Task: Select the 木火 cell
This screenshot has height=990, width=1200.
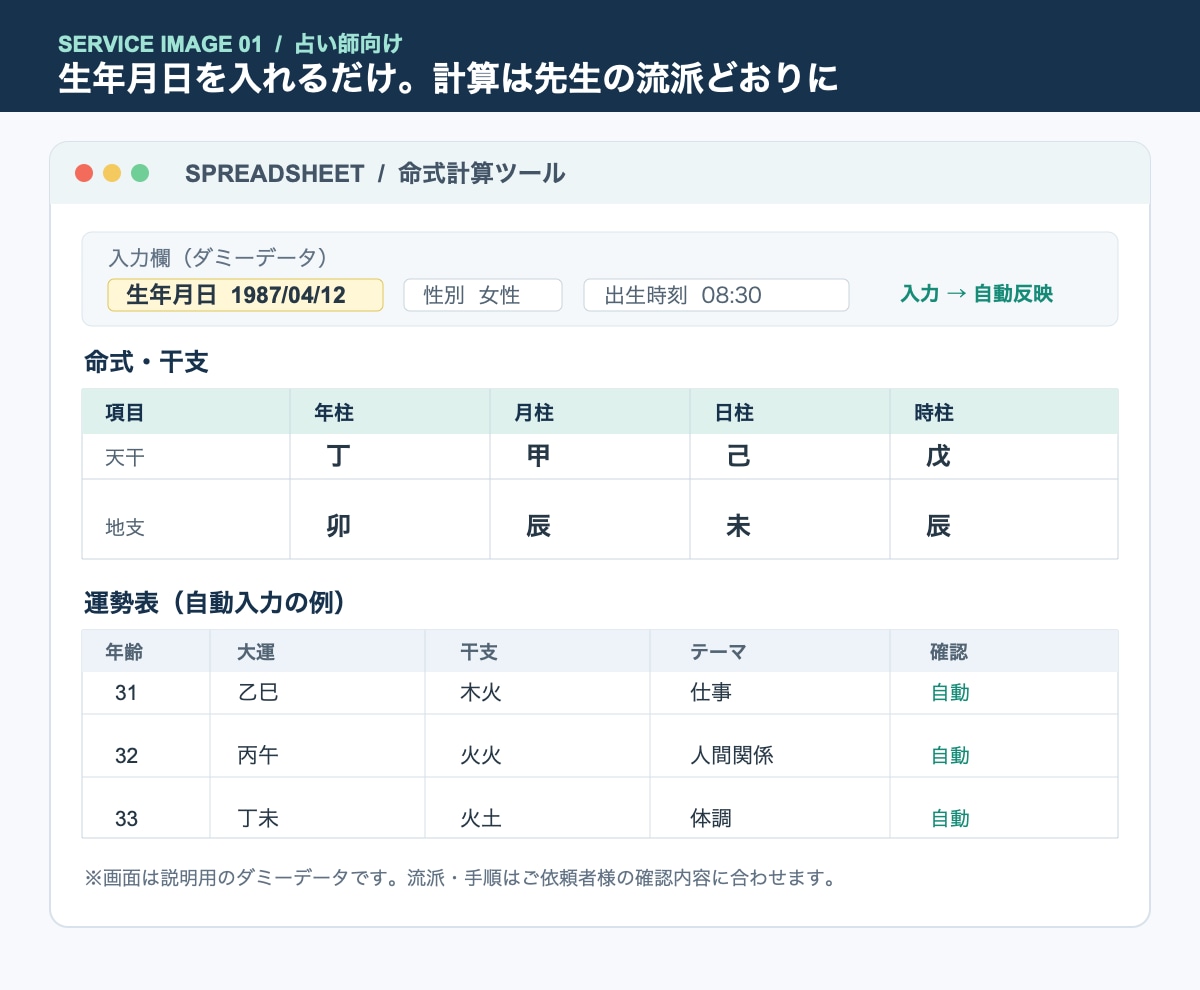Action: [538, 693]
